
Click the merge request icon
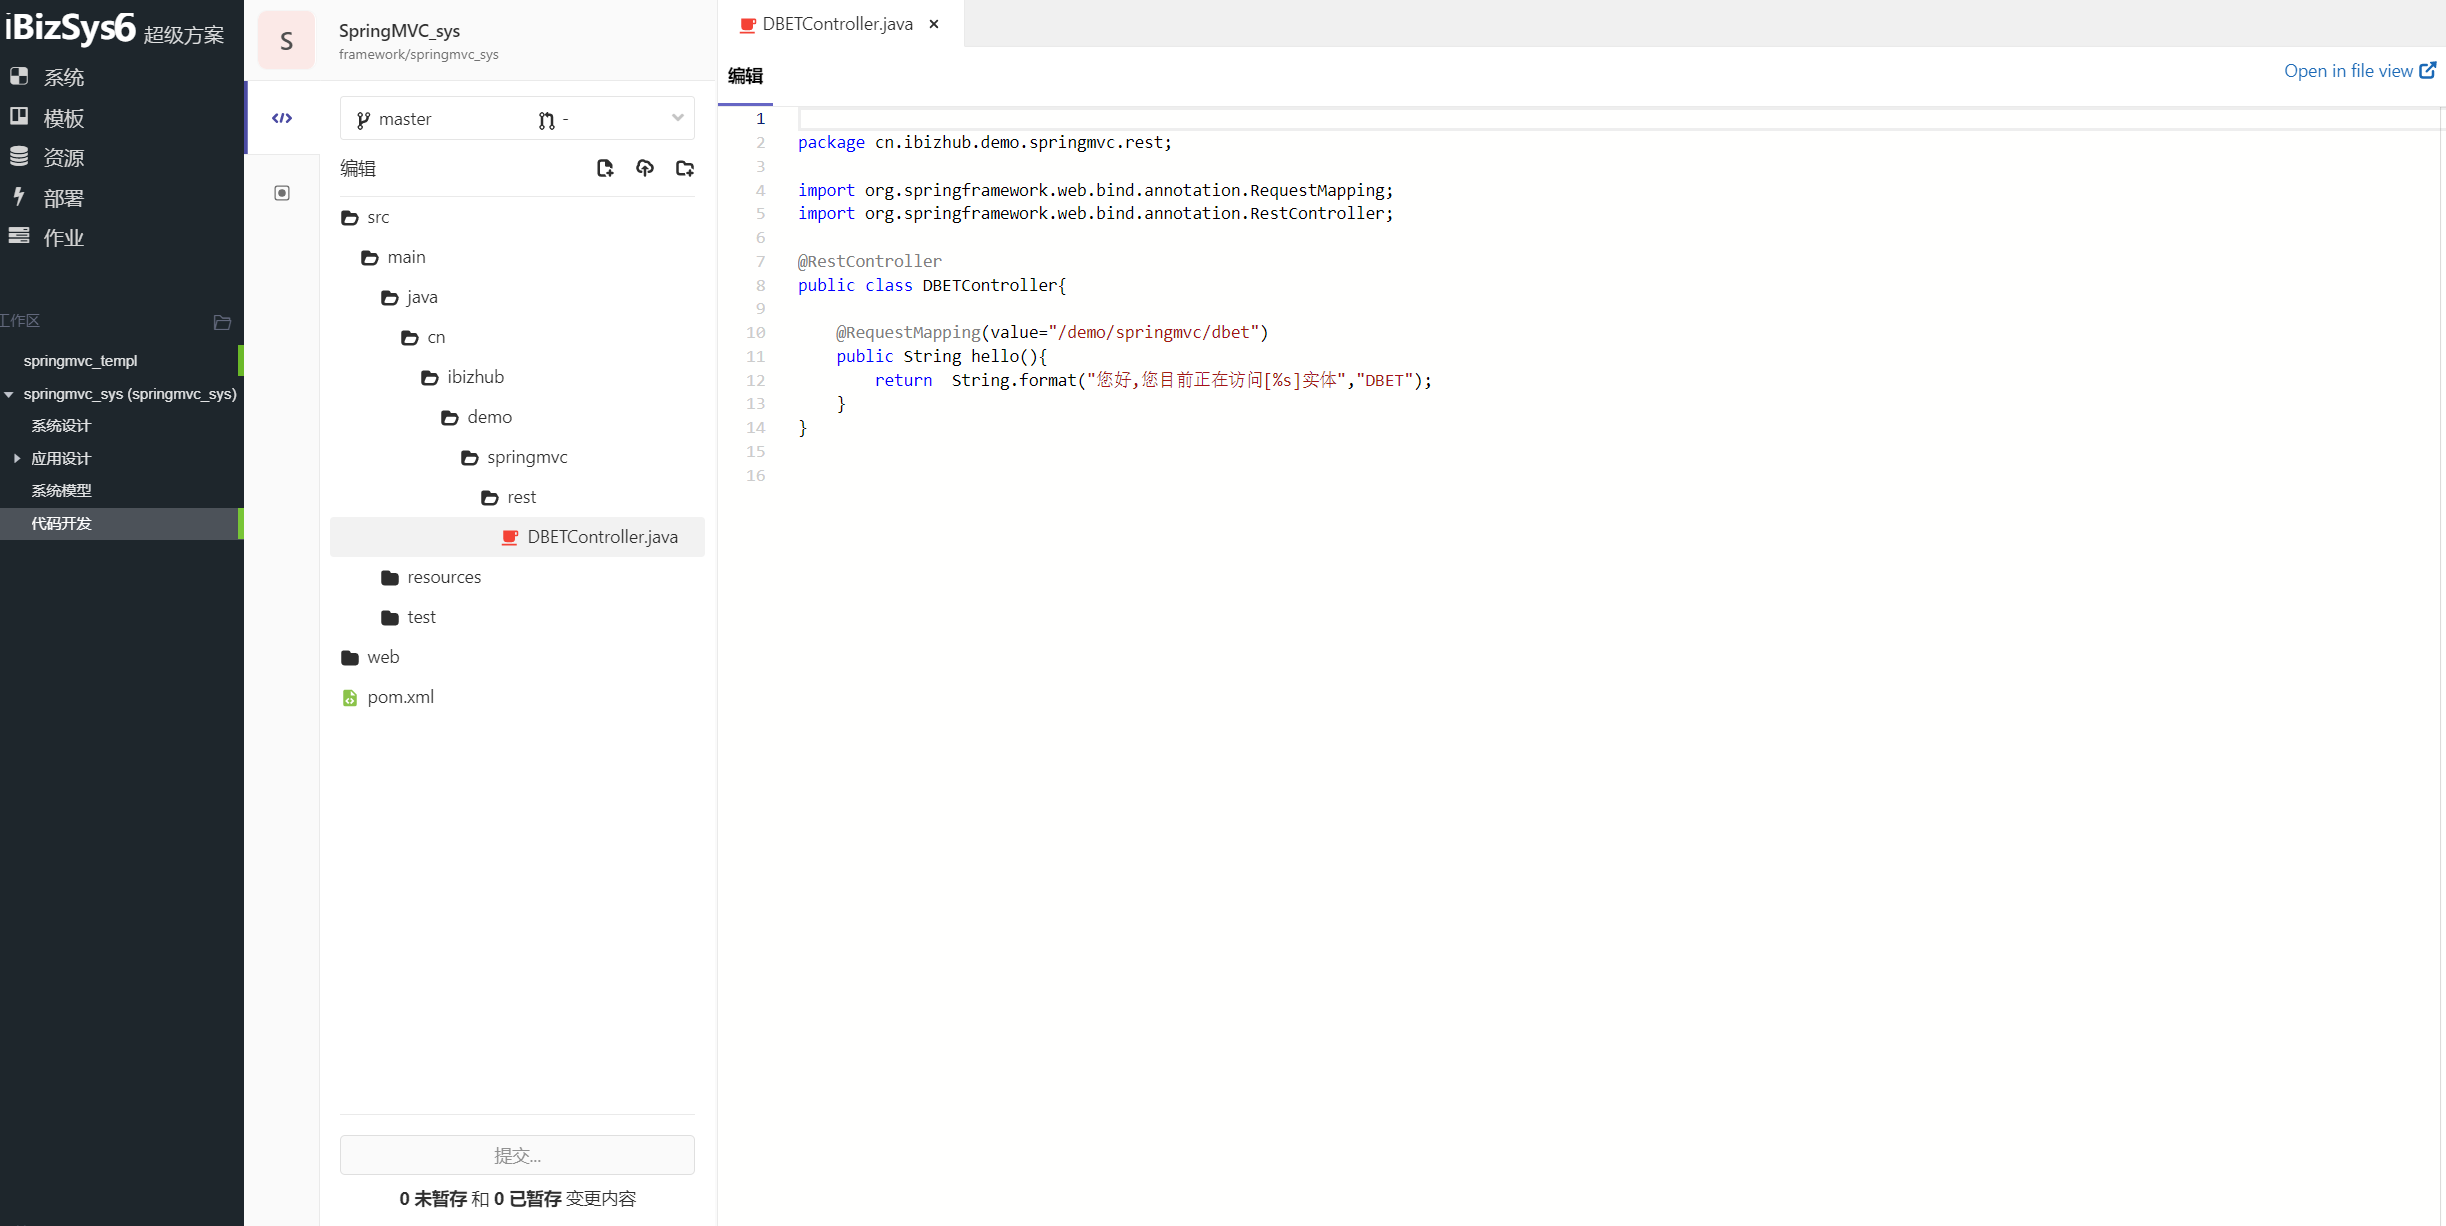pyautogui.click(x=546, y=120)
